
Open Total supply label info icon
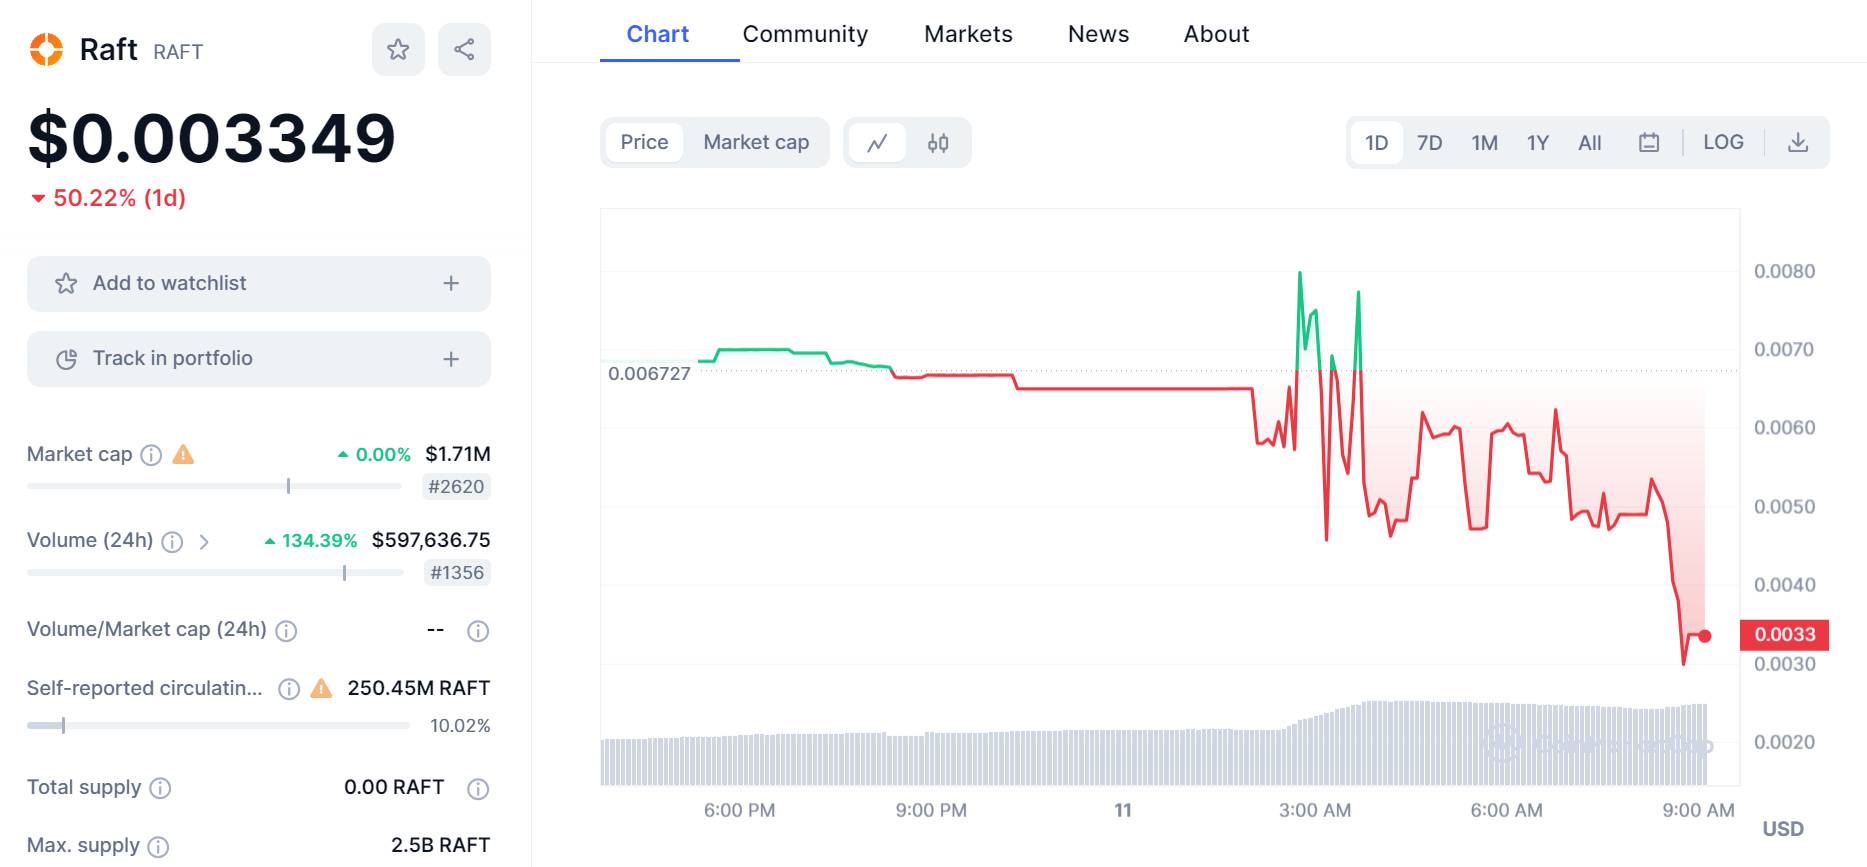(x=160, y=788)
